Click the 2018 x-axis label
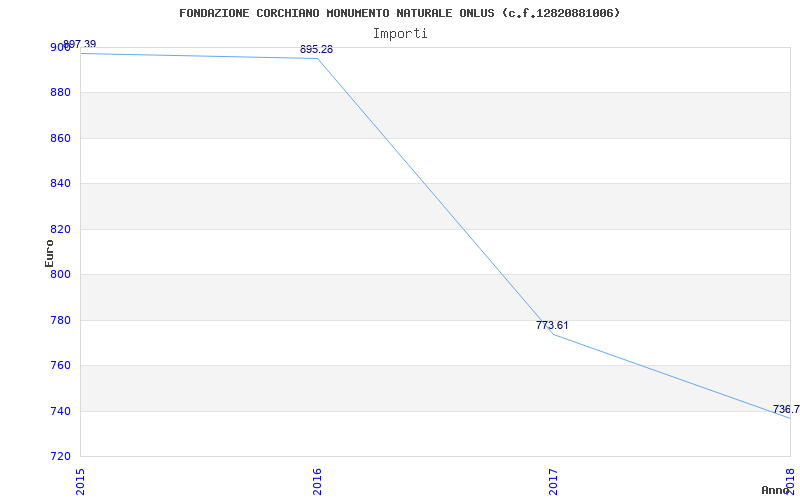 pos(790,482)
